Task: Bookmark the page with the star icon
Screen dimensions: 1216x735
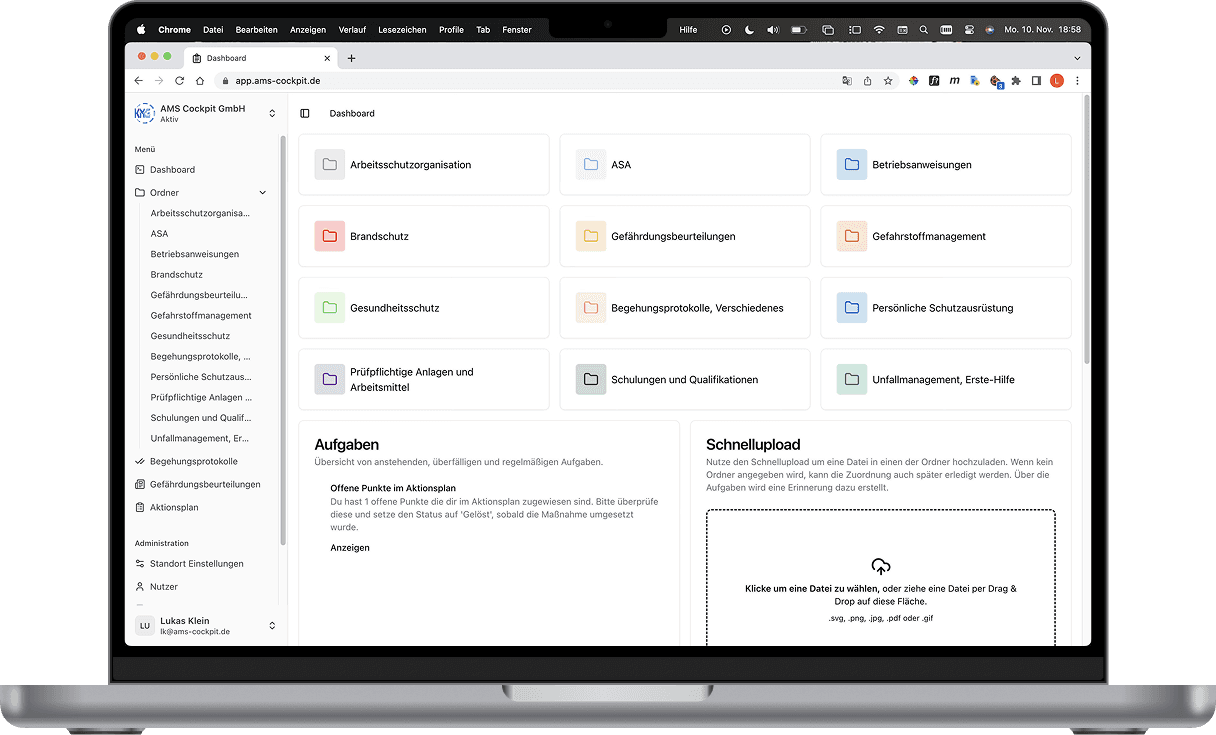Action: pos(889,80)
